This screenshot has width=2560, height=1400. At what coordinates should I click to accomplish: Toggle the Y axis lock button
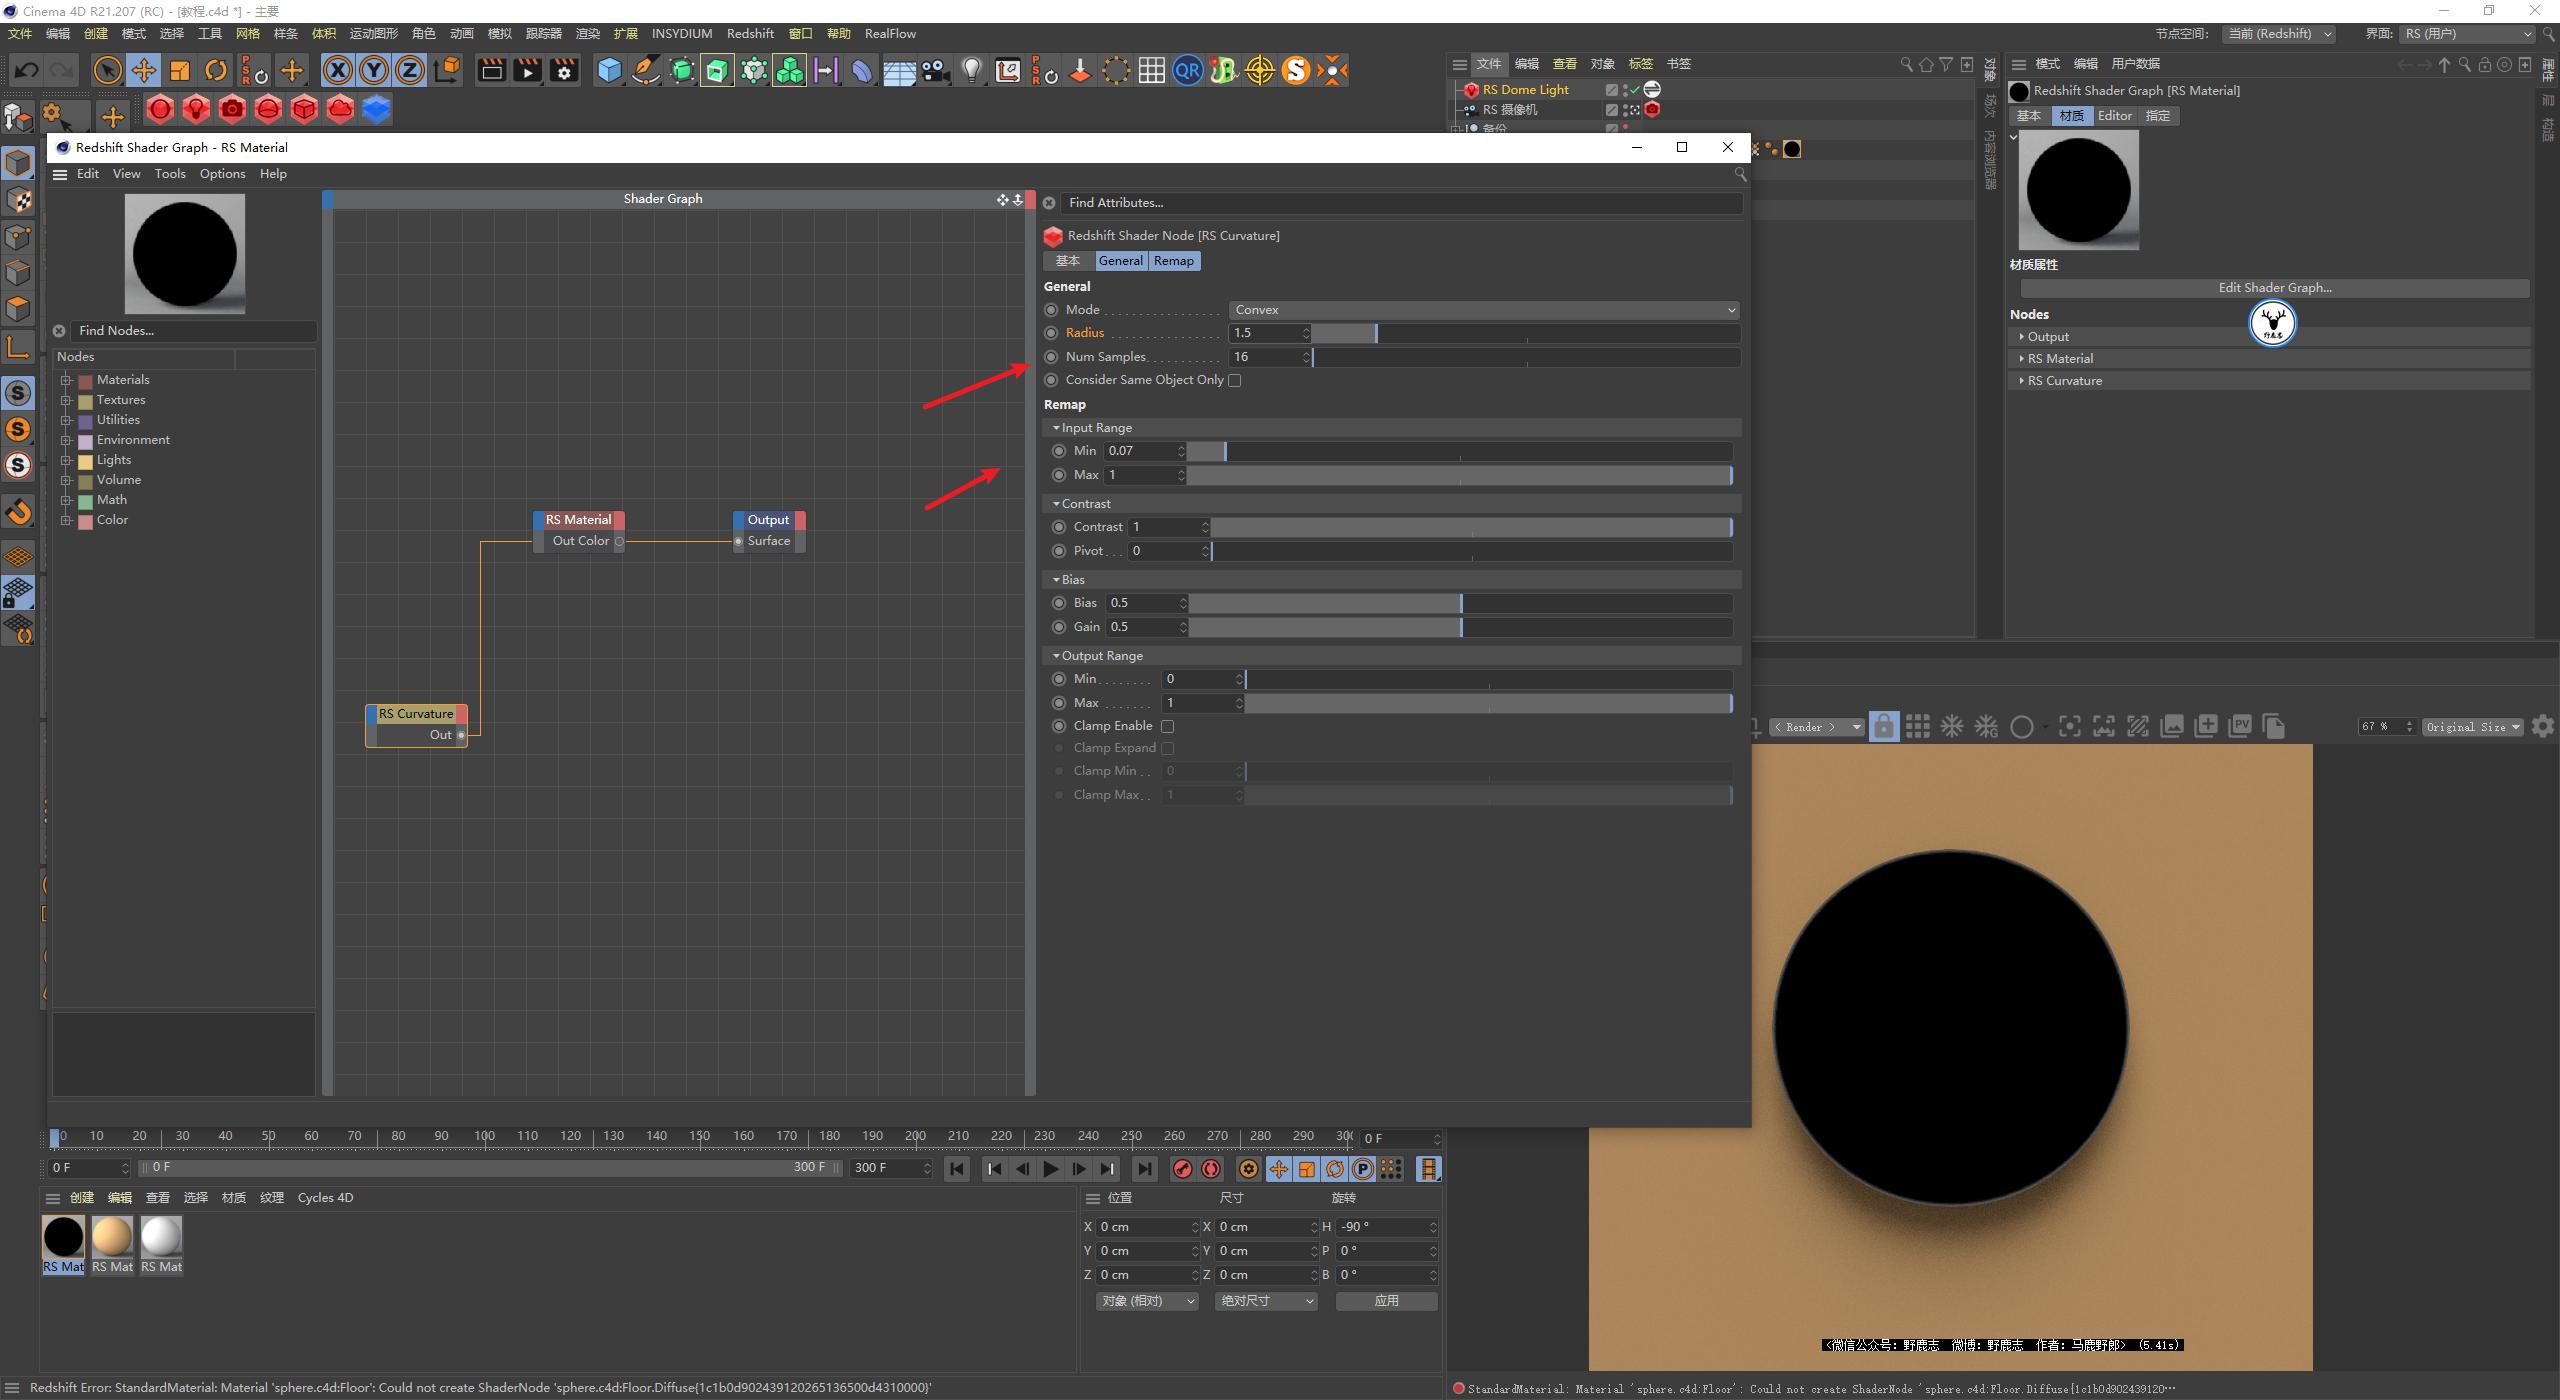[x=374, y=70]
